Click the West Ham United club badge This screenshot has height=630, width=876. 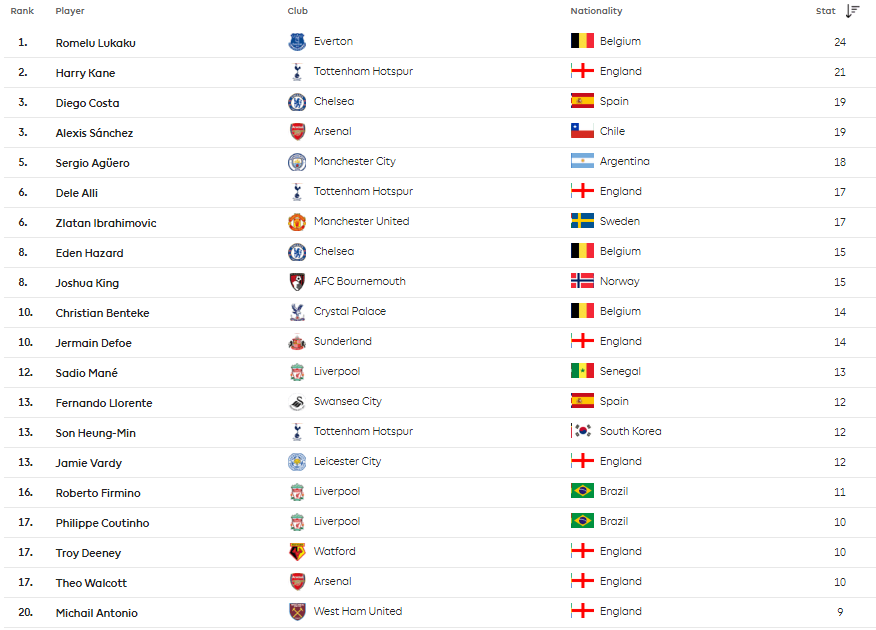(x=297, y=612)
